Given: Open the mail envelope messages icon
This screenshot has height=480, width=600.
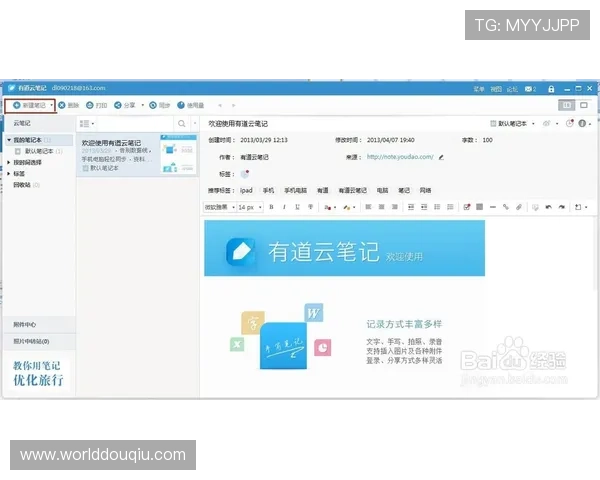Looking at the screenshot, I should (x=530, y=89).
